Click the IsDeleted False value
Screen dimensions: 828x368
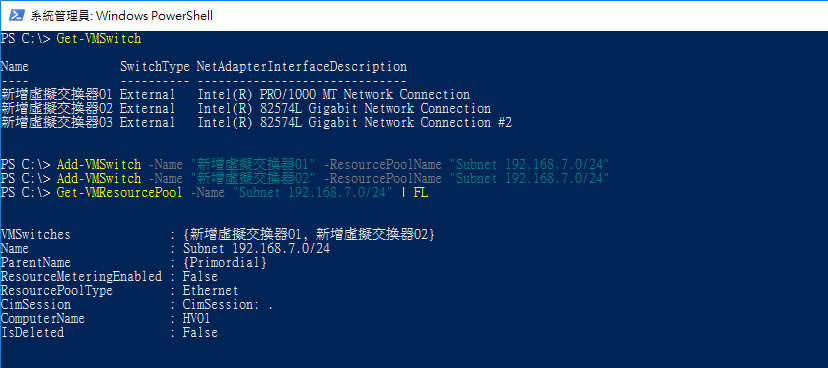click(x=200, y=333)
